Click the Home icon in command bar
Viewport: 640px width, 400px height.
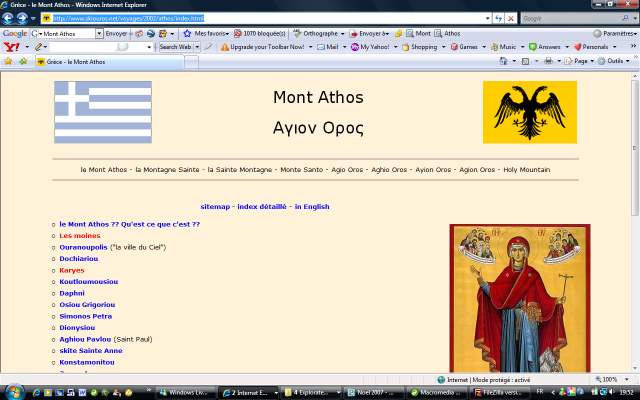(x=503, y=61)
